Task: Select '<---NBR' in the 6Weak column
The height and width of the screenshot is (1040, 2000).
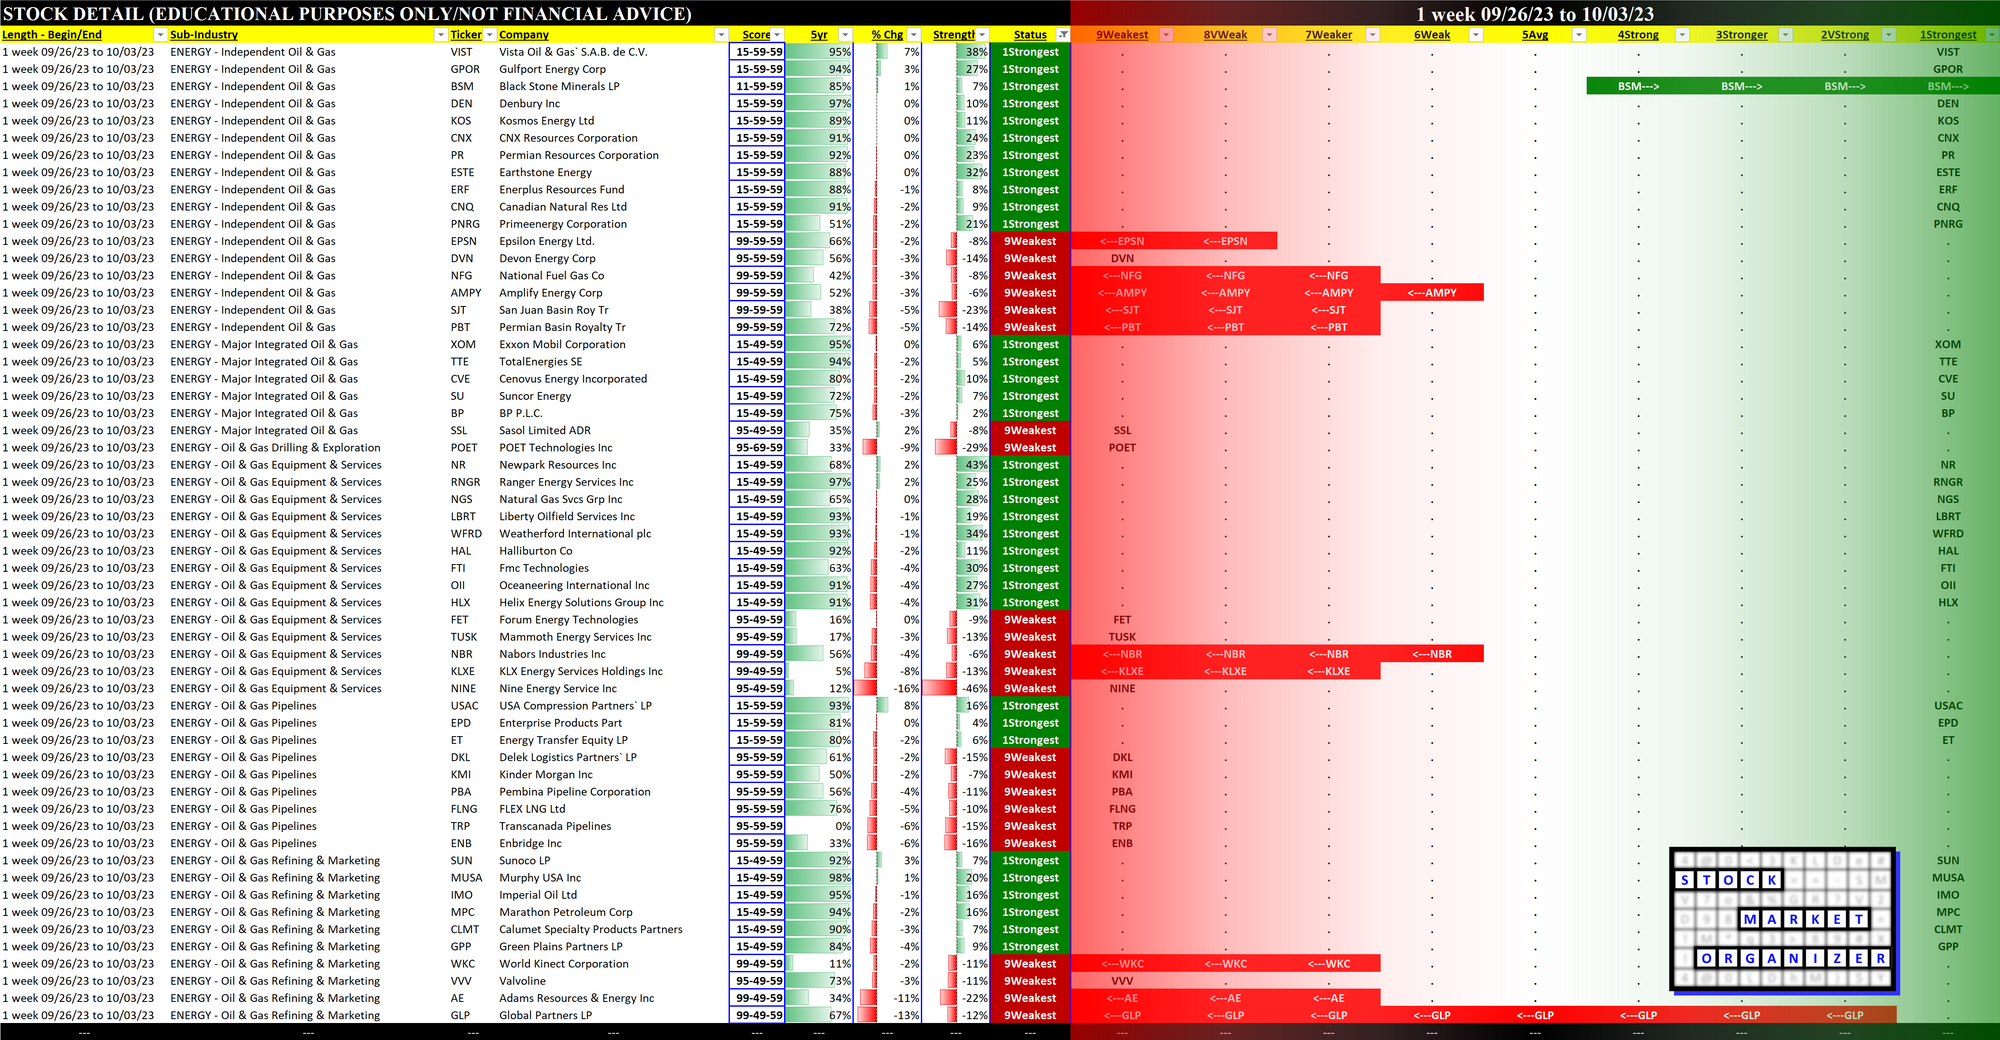Action: click(x=1432, y=654)
